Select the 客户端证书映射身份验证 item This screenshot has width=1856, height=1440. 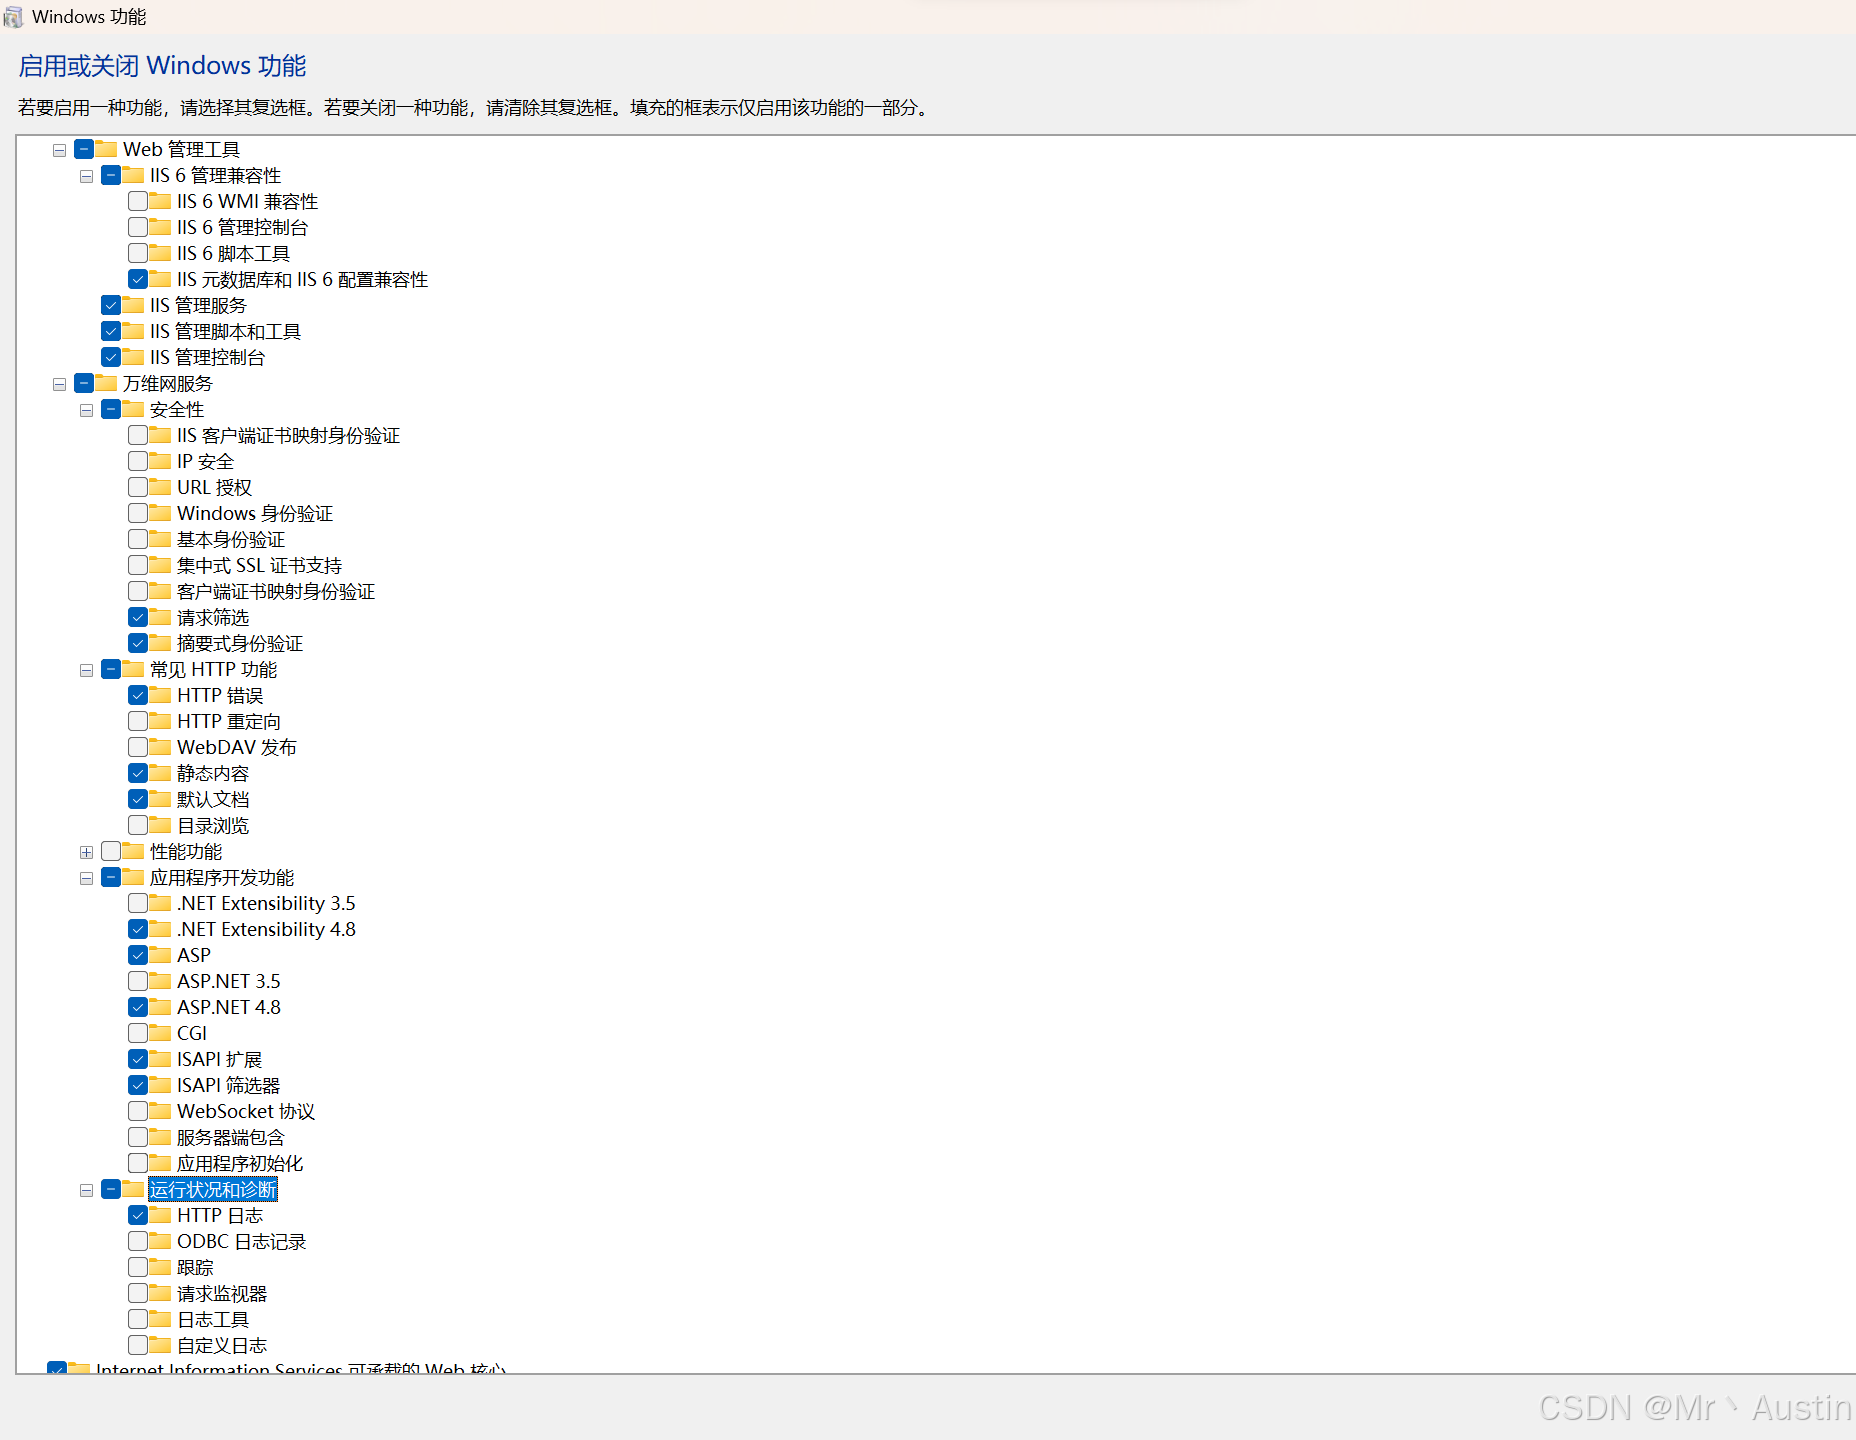click(x=276, y=591)
